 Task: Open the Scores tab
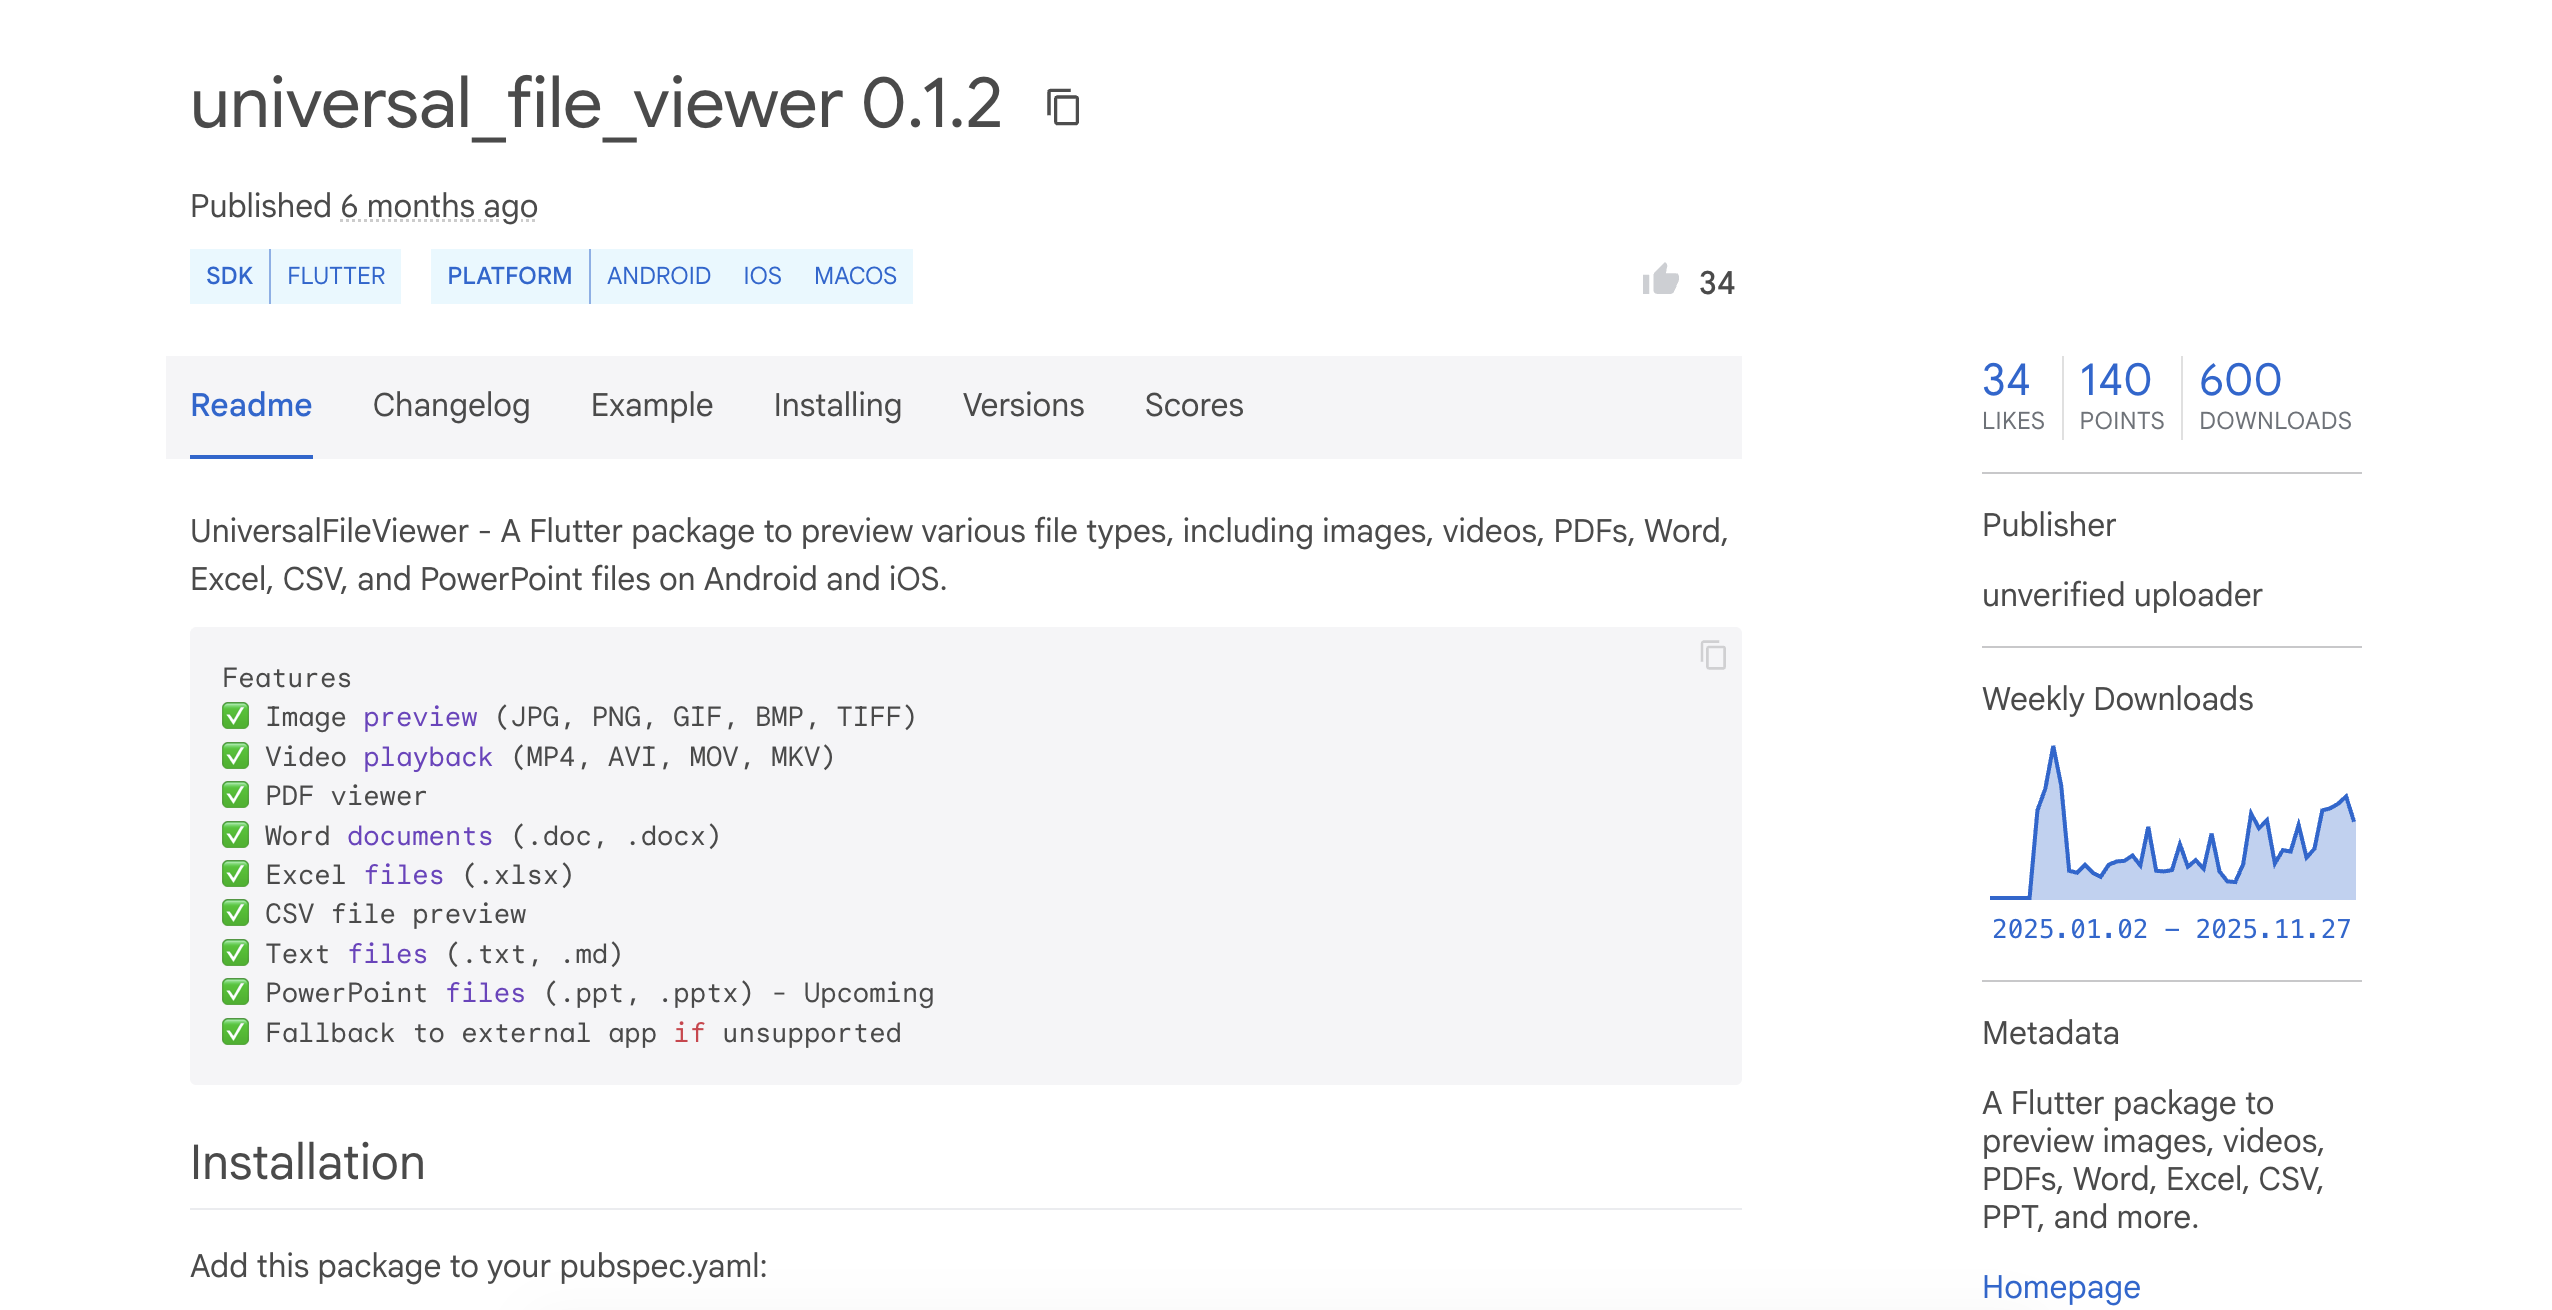coord(1194,405)
